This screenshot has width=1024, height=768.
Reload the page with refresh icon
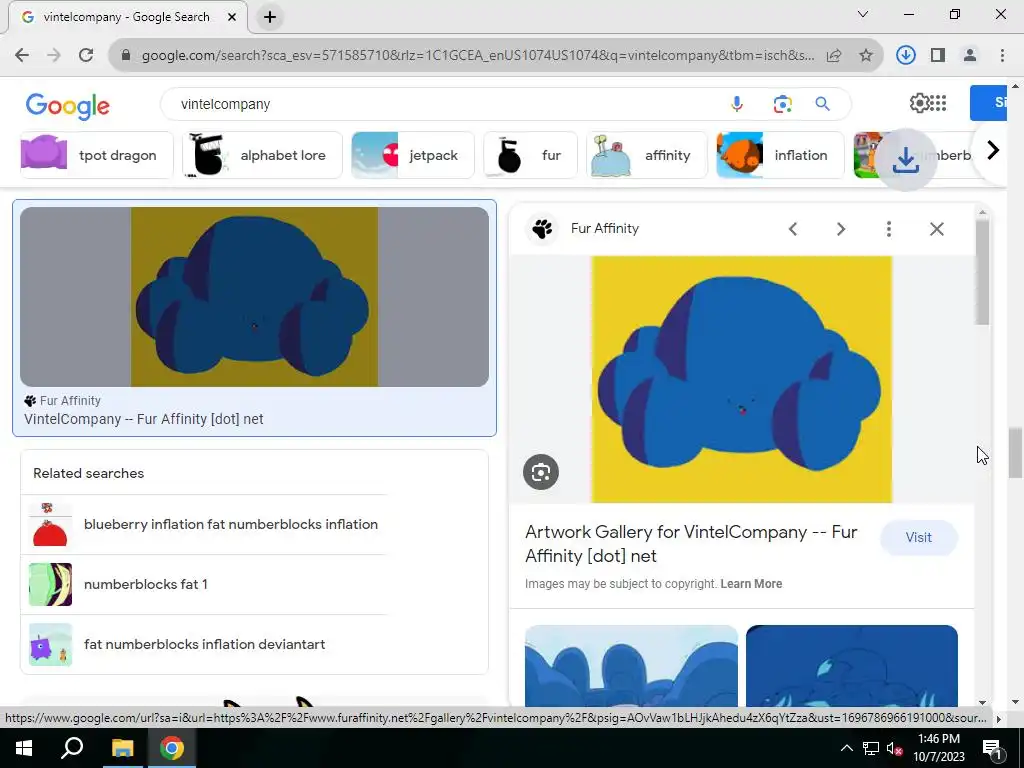pos(86,56)
